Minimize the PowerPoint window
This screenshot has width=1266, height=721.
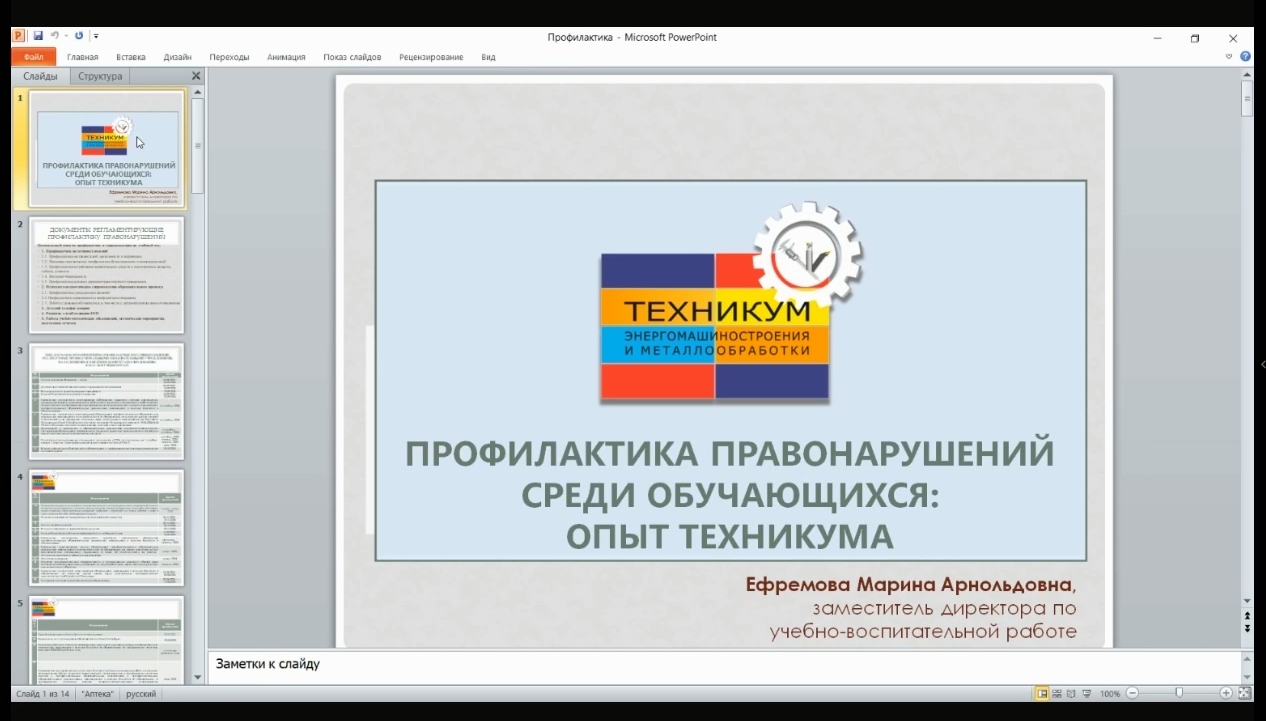[1158, 38]
